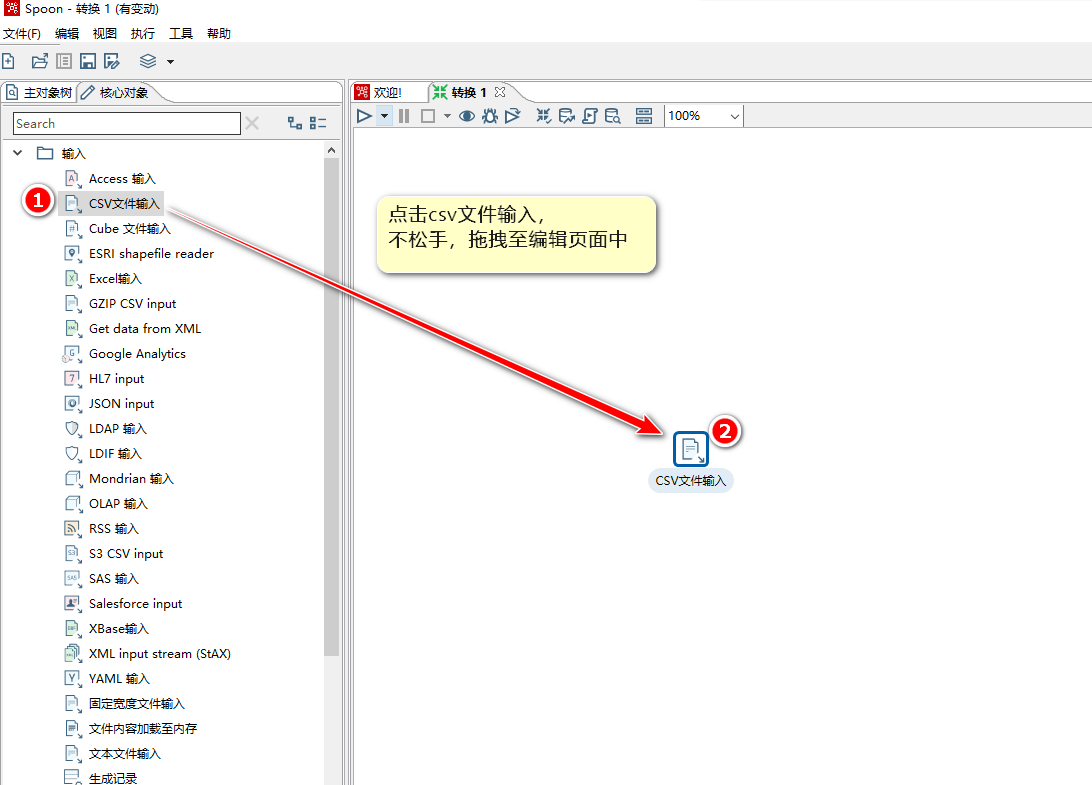Select JSON input step
1092x785 pixels.
click(109, 404)
